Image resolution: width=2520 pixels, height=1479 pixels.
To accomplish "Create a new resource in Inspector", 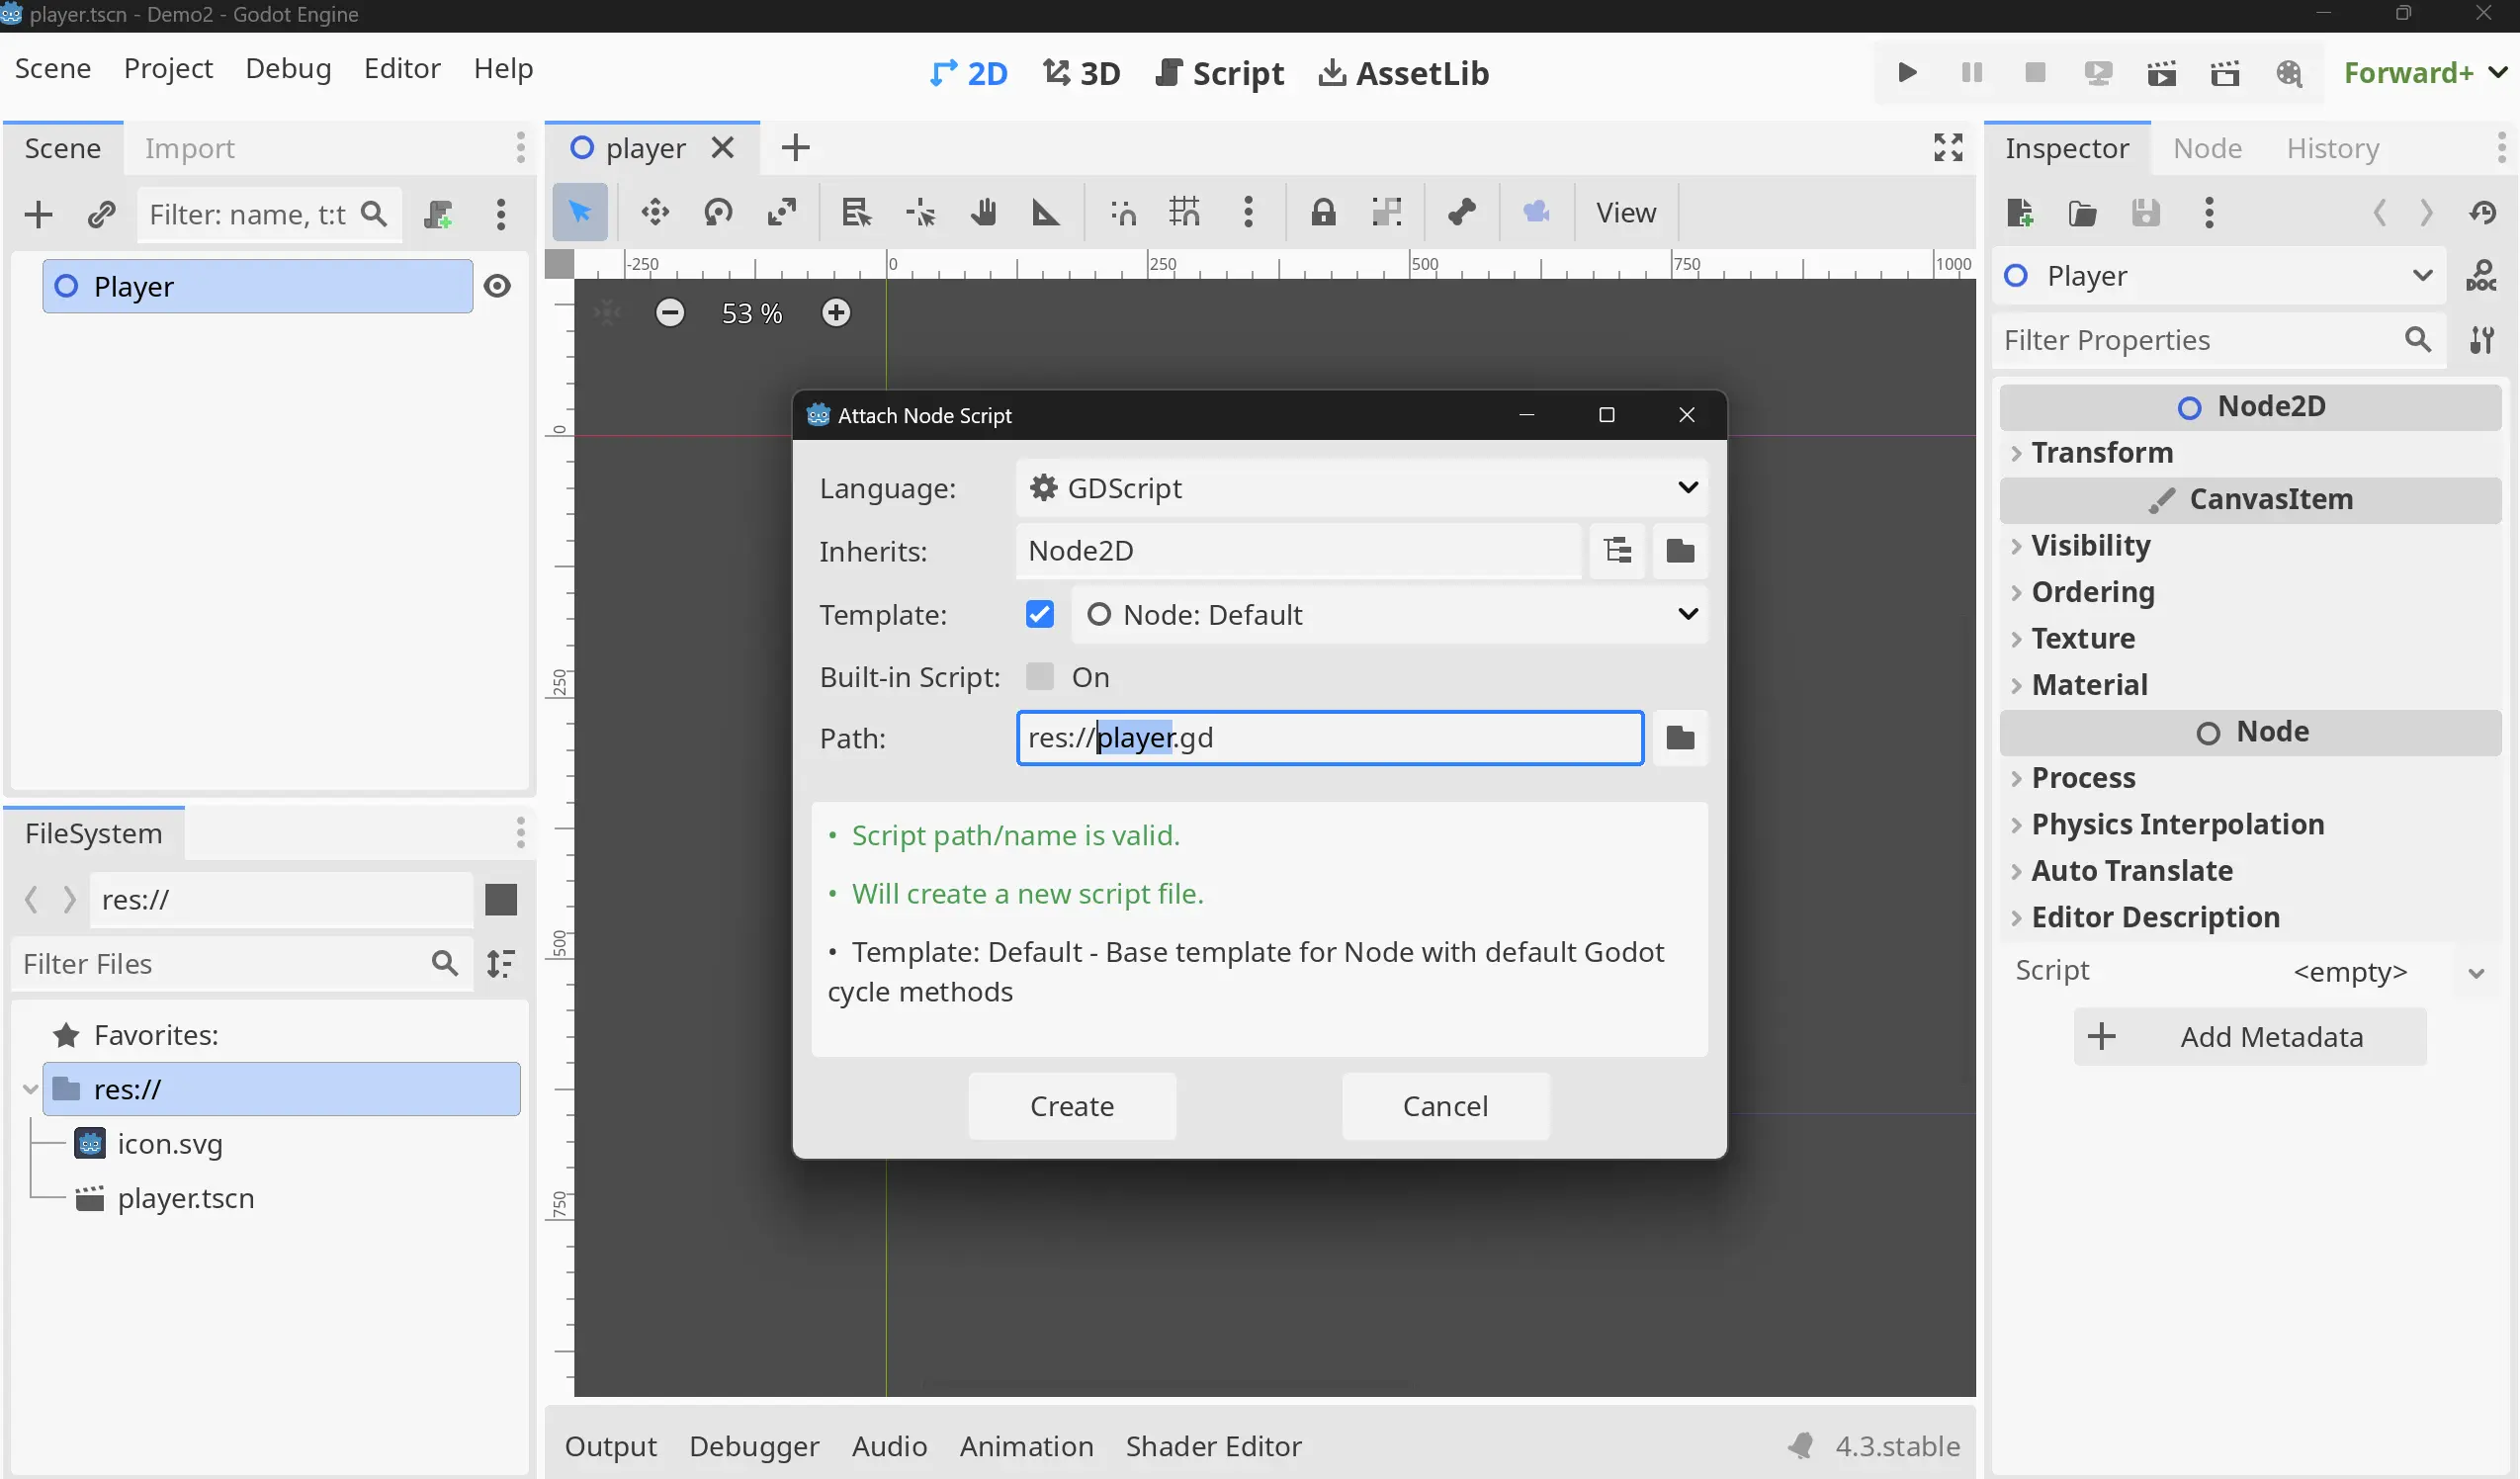I will 2019,212.
